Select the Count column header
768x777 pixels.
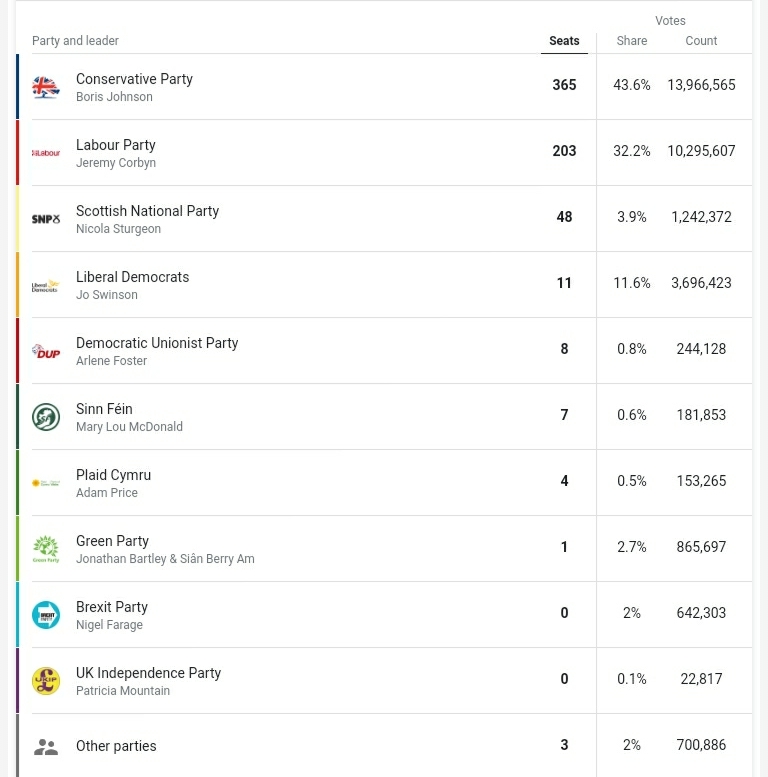[701, 41]
